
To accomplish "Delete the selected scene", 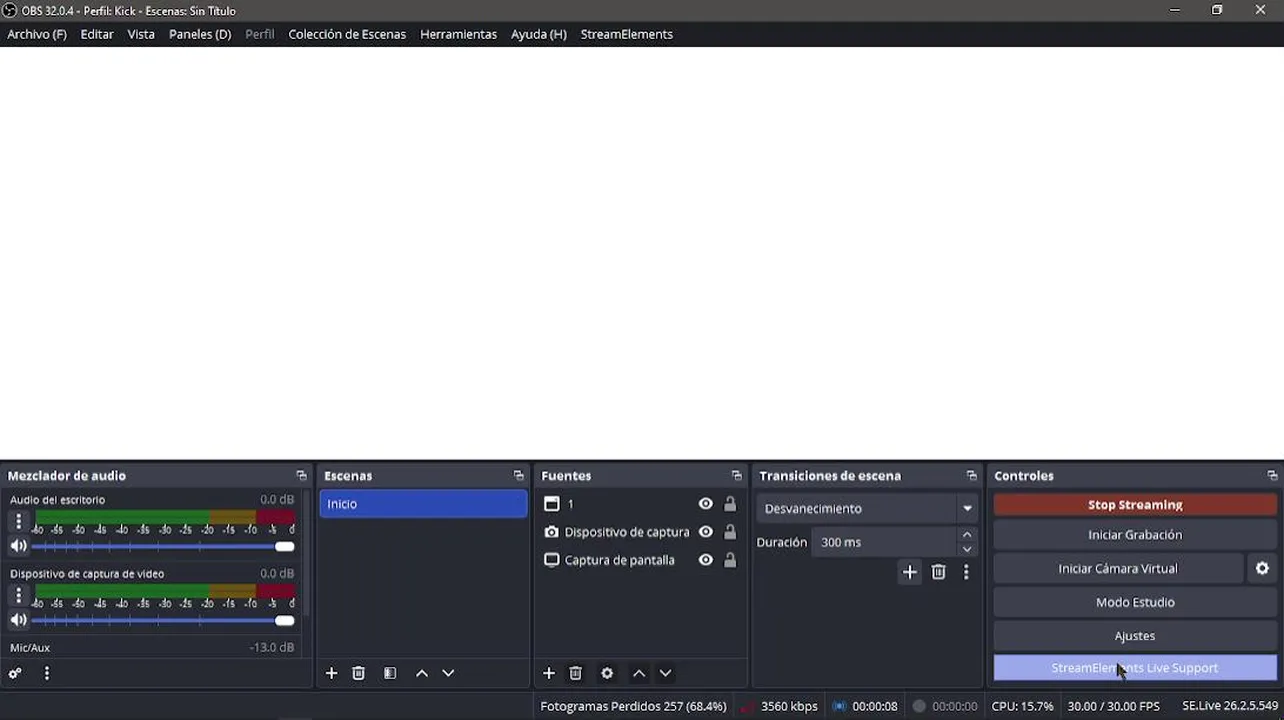I will click(x=359, y=674).
